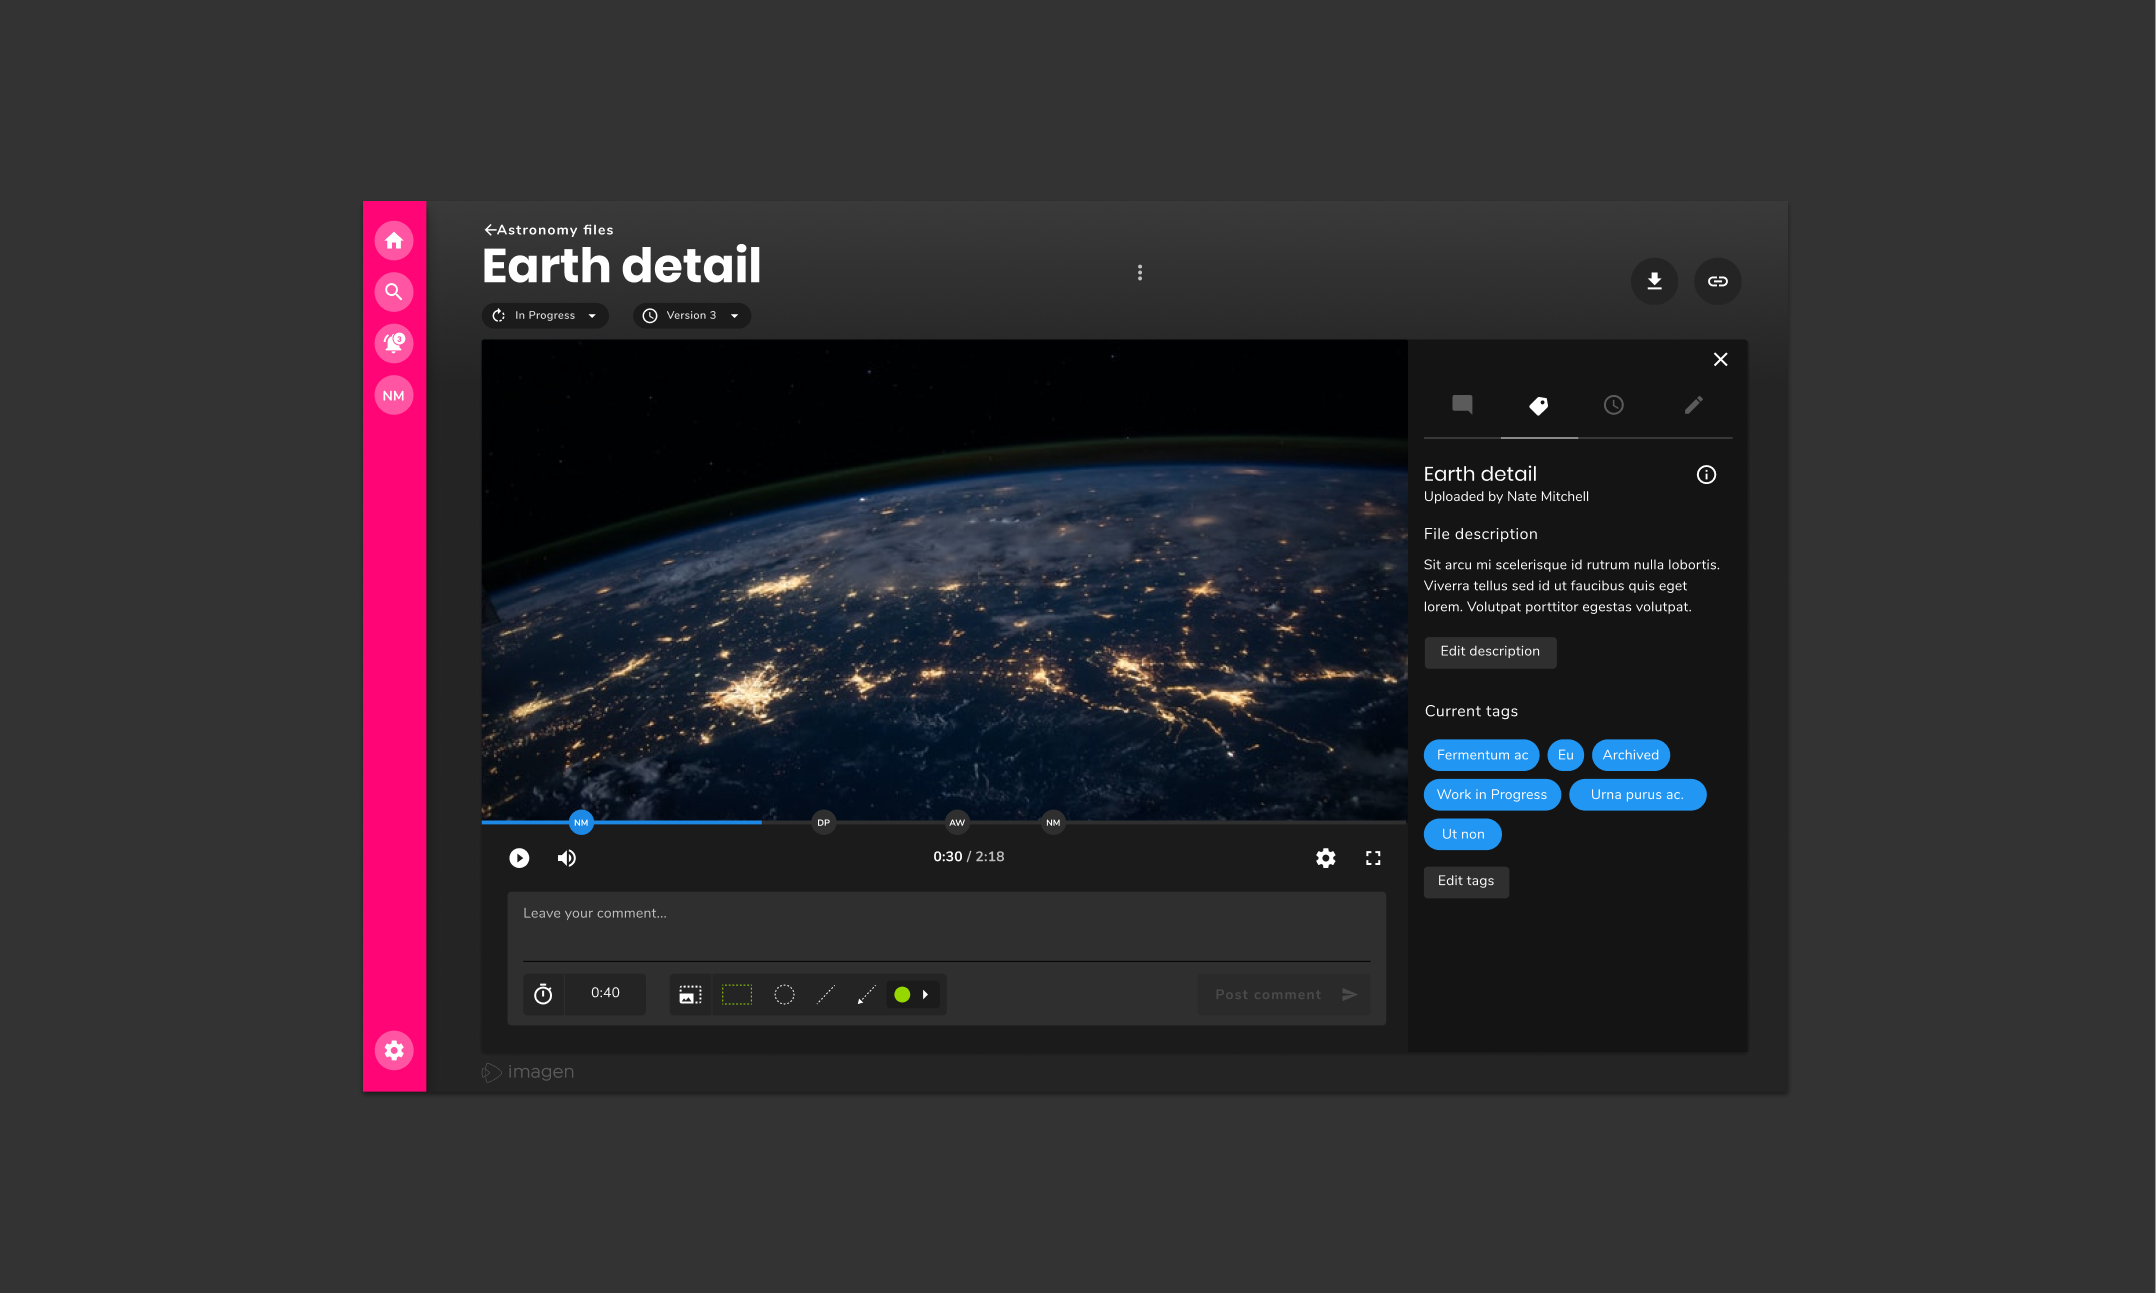Jump to the DP comment marker
This screenshot has width=2156, height=1294.
823,822
